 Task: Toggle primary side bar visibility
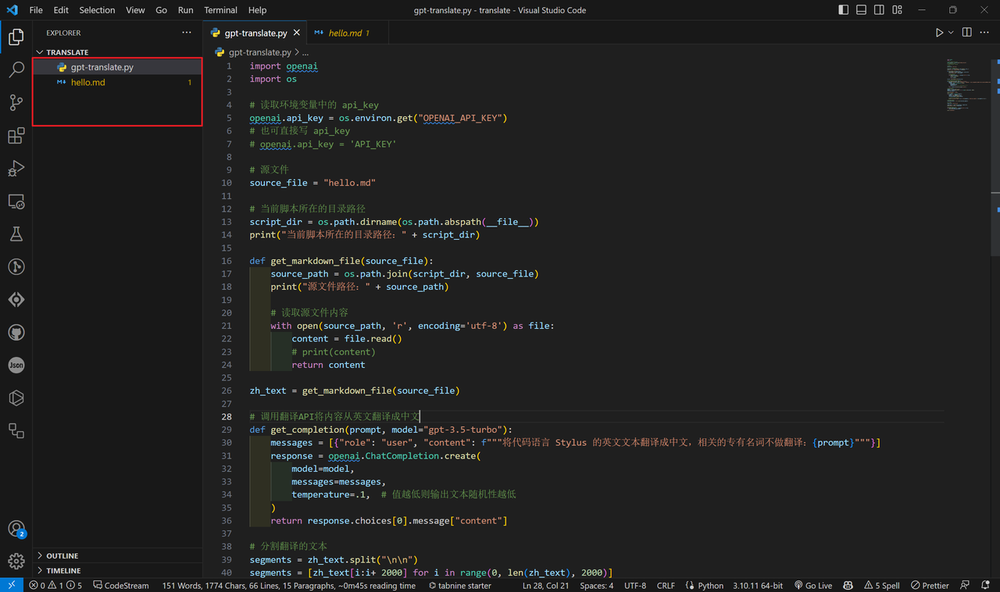click(x=845, y=10)
